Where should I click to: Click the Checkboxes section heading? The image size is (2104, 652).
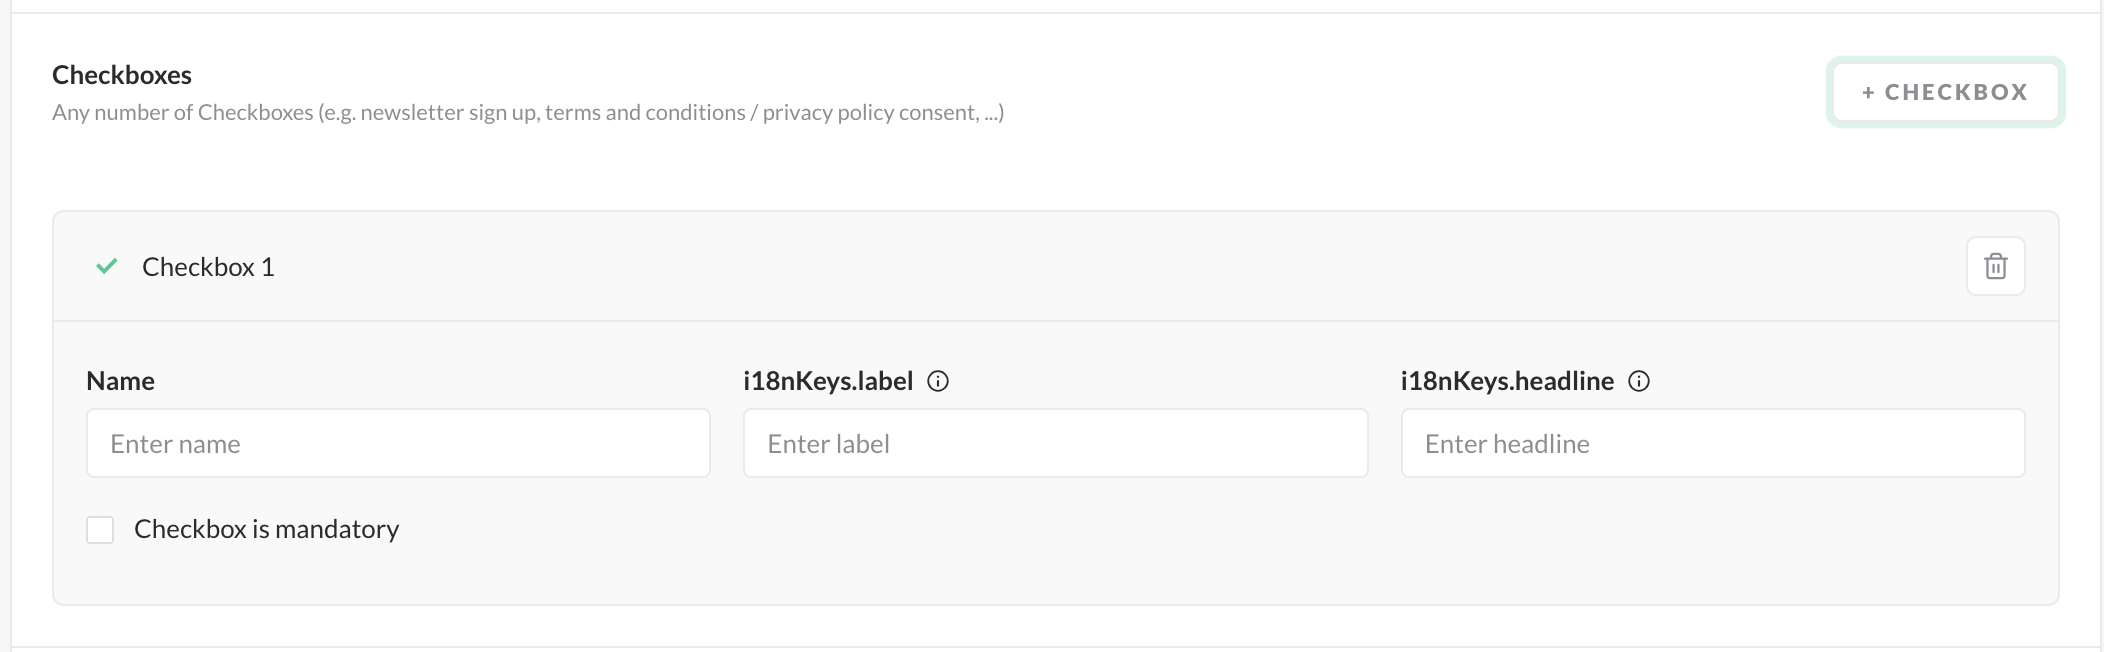[122, 75]
